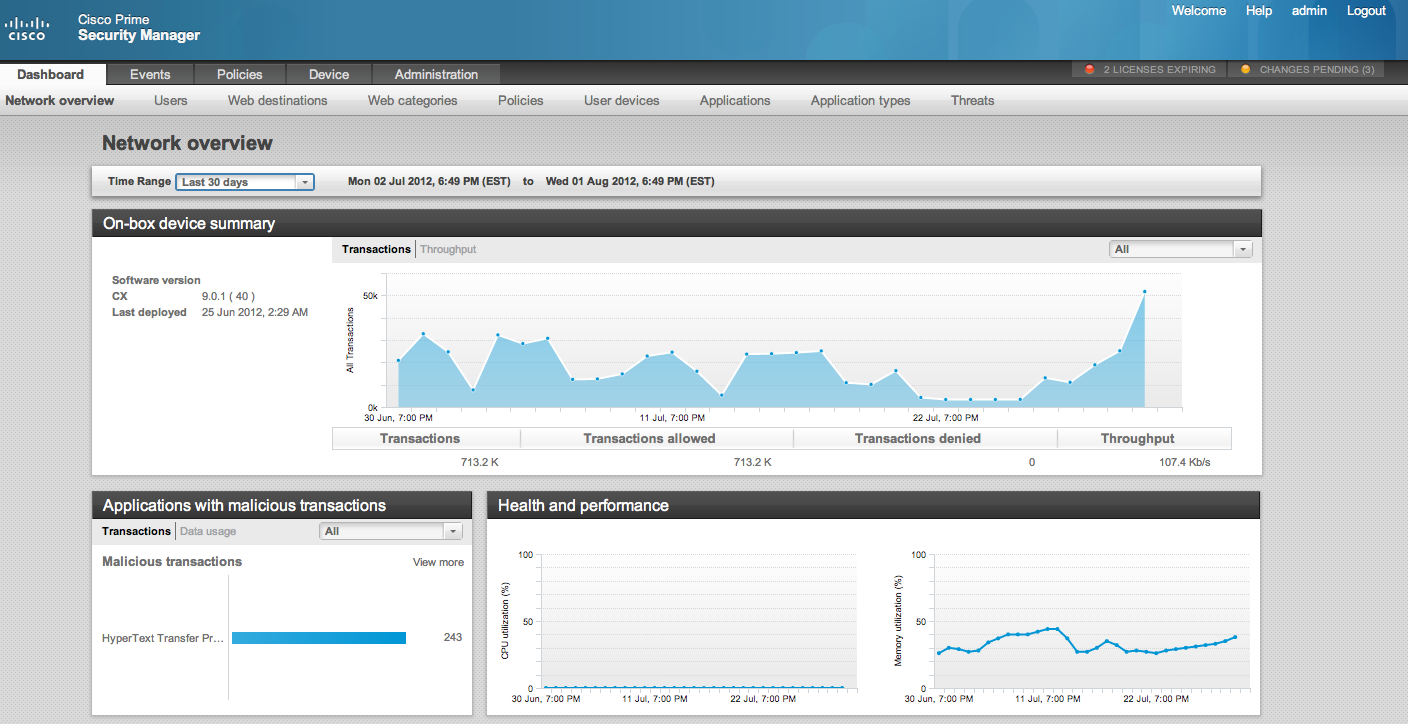This screenshot has height=724, width=1408.
Task: Click the red licenses expiring indicator
Action: pos(1090,70)
